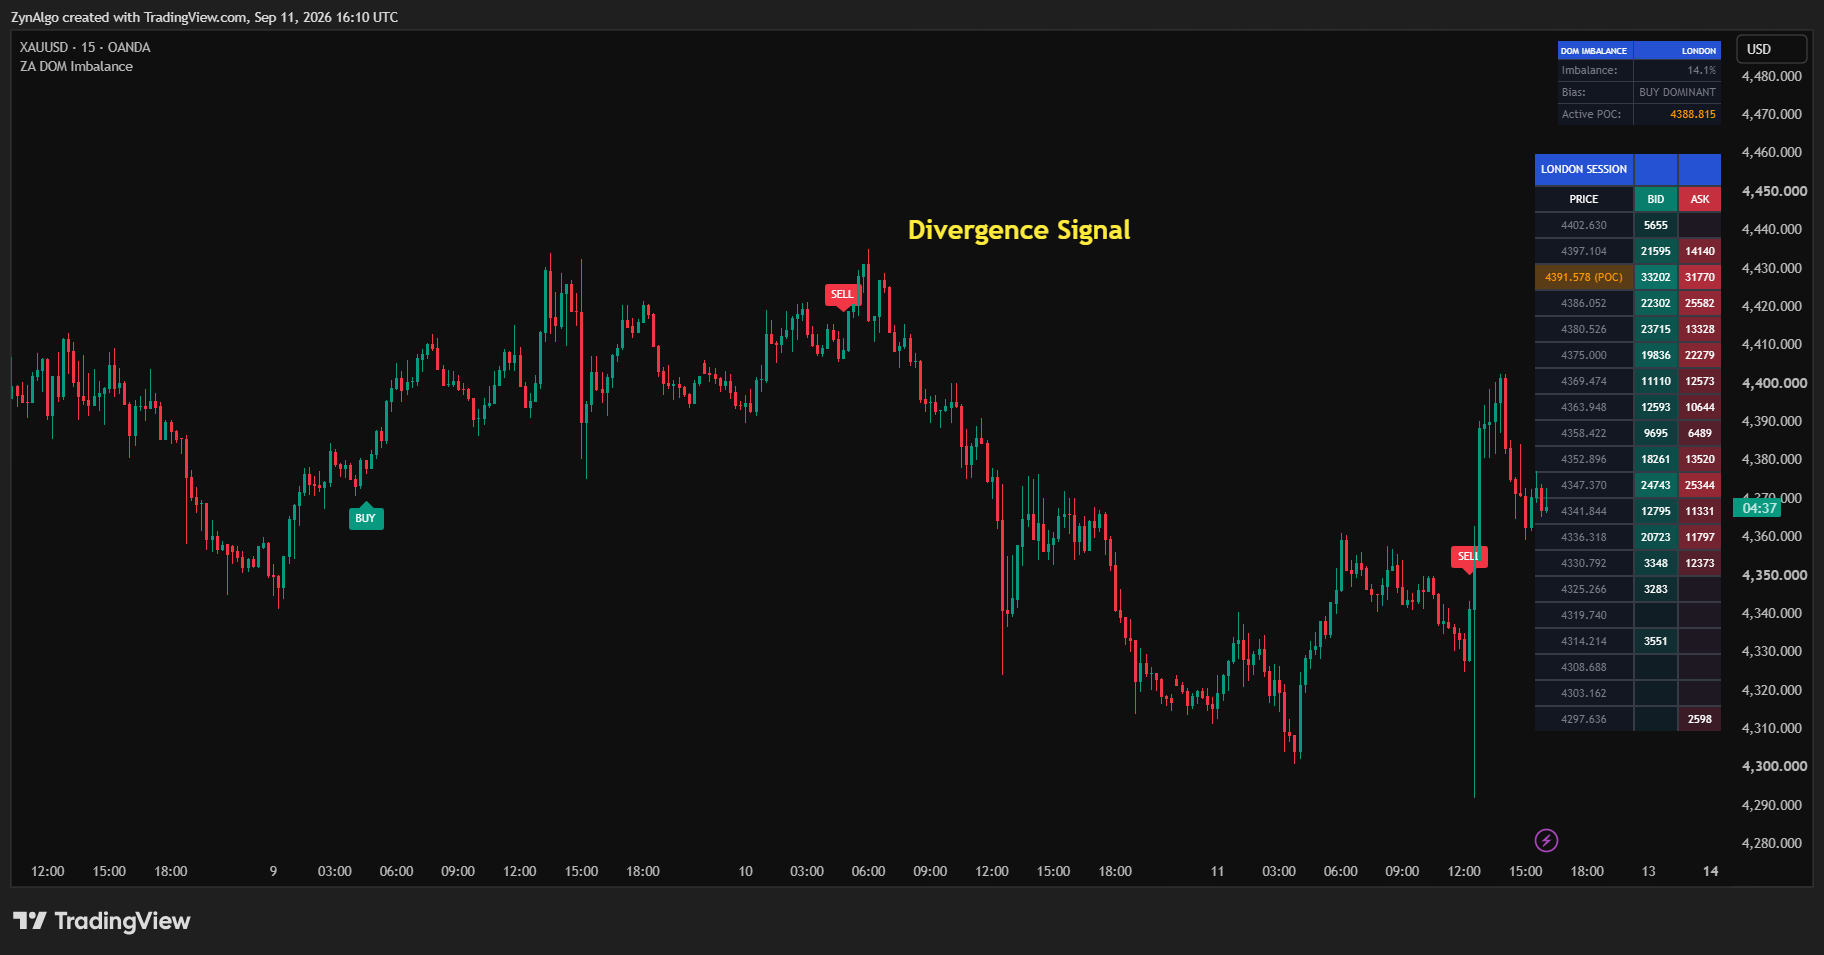Click the DOM IMBALANCE panel header
This screenshot has width=1824, height=955.
click(x=1594, y=51)
